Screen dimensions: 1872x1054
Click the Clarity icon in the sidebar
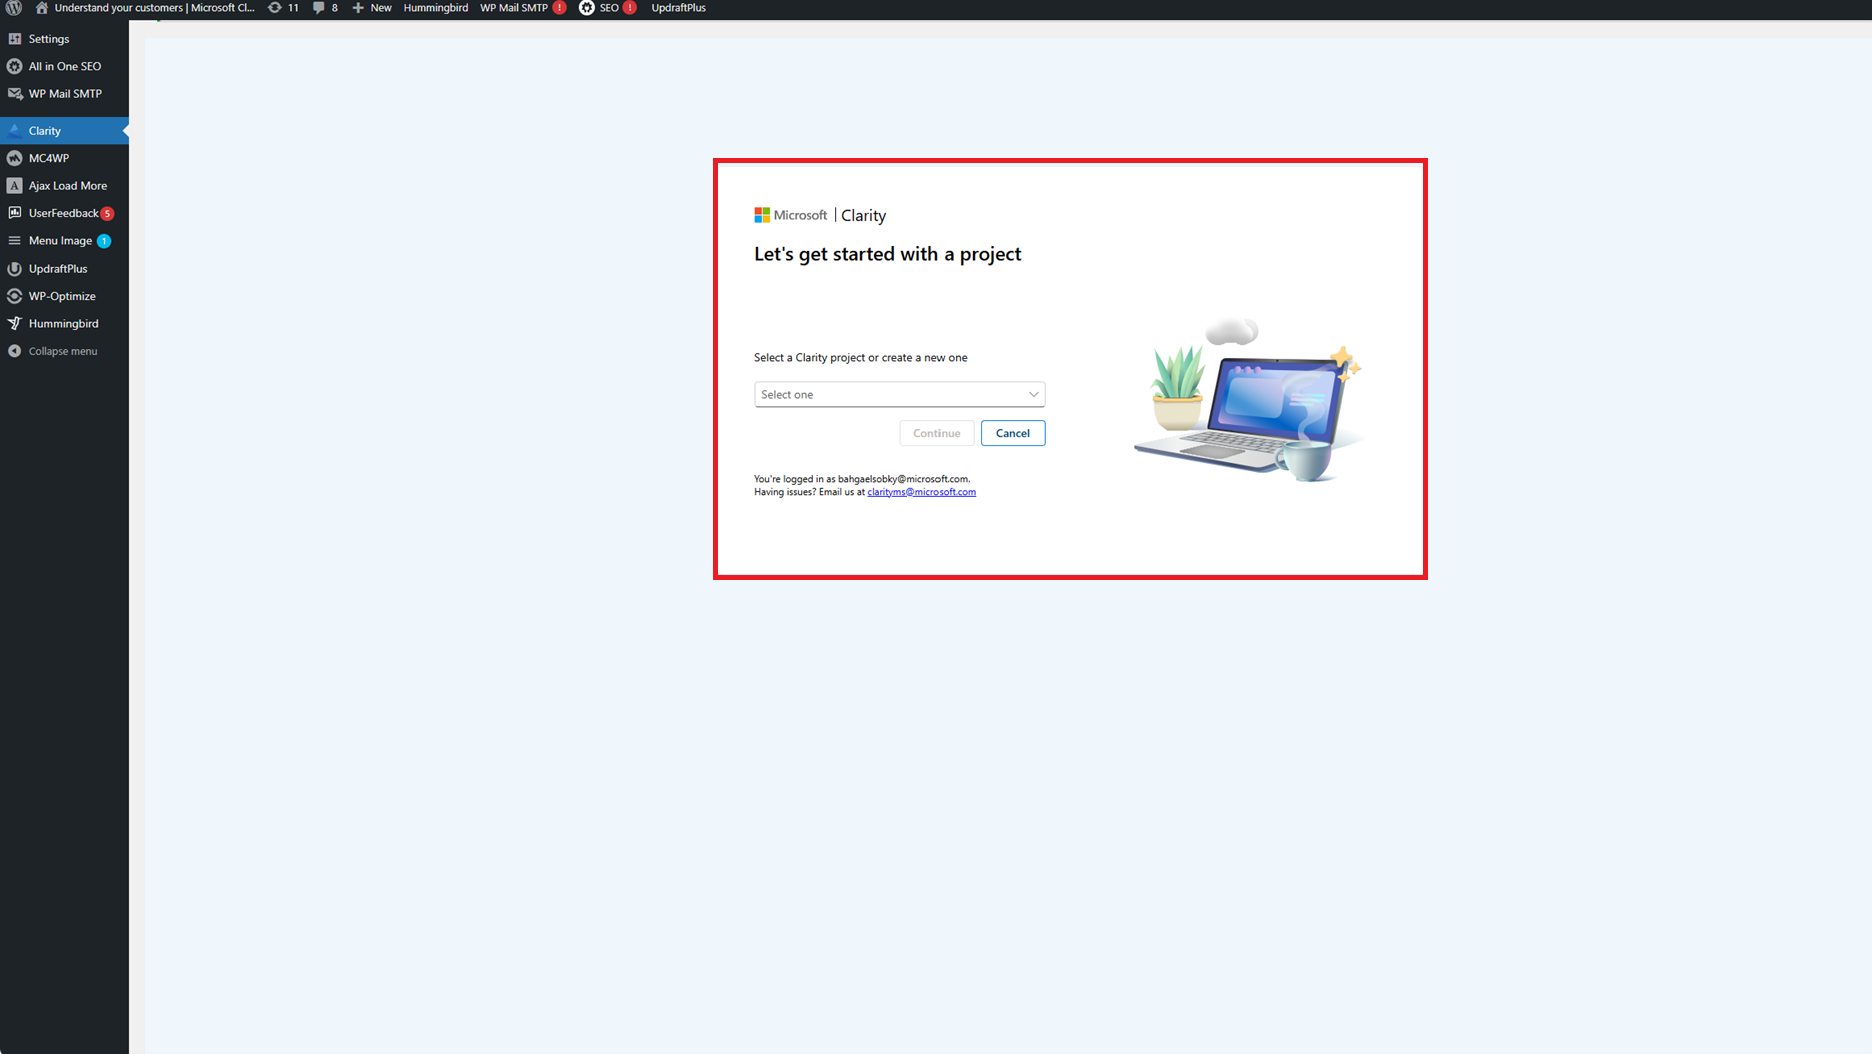(15, 130)
